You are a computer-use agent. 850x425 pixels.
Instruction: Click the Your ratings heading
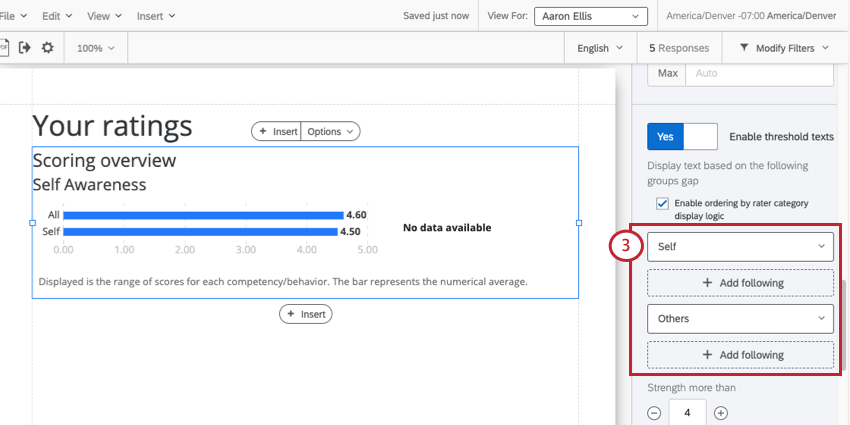[x=112, y=126]
